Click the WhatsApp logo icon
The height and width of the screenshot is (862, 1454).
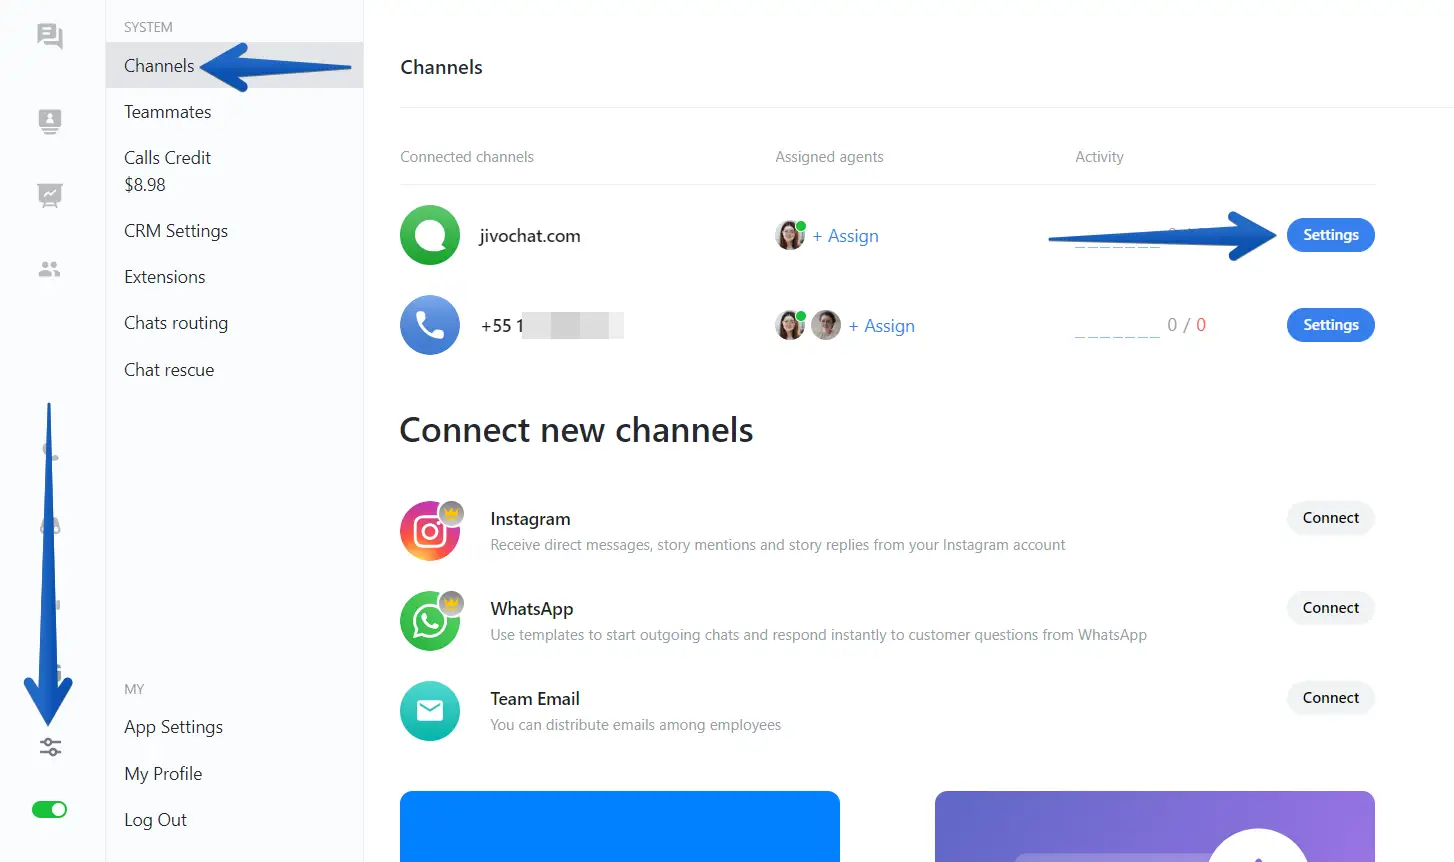[430, 621]
